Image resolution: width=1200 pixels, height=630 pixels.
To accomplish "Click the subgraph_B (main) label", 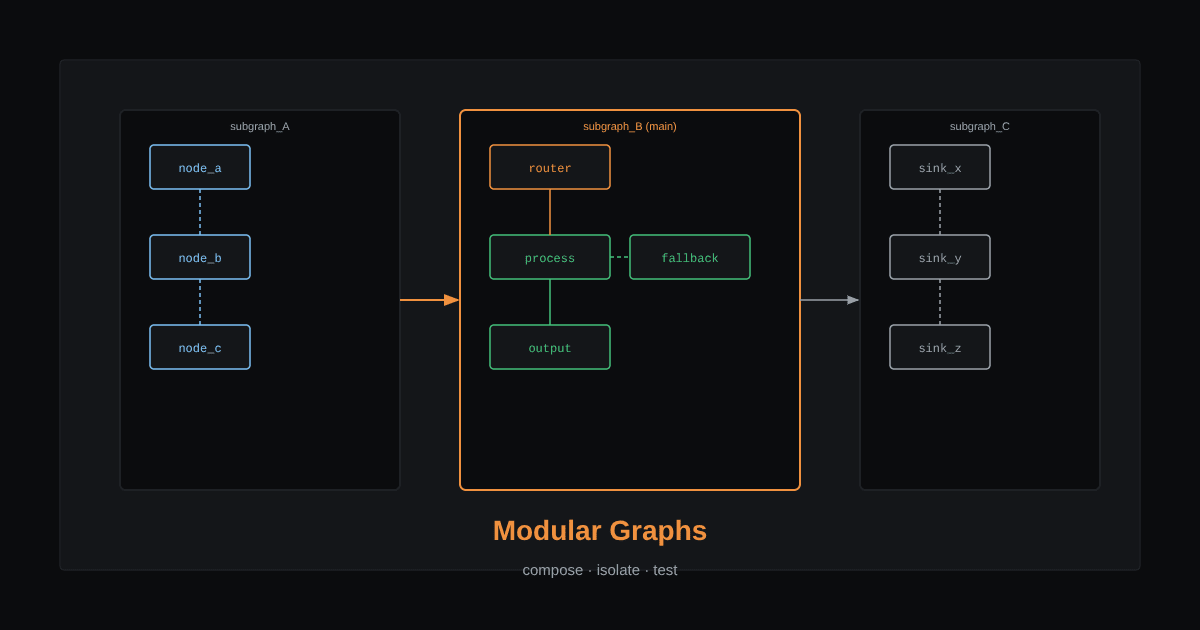I will click(630, 126).
